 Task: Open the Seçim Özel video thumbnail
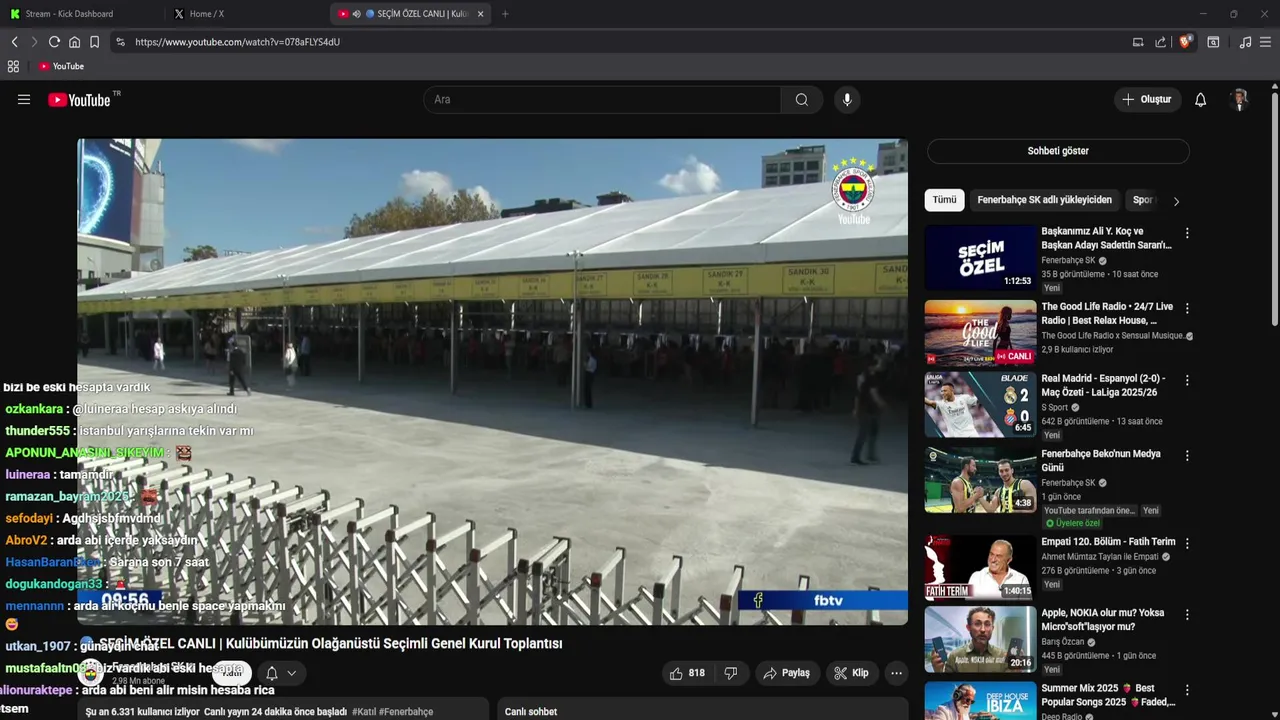(x=980, y=258)
